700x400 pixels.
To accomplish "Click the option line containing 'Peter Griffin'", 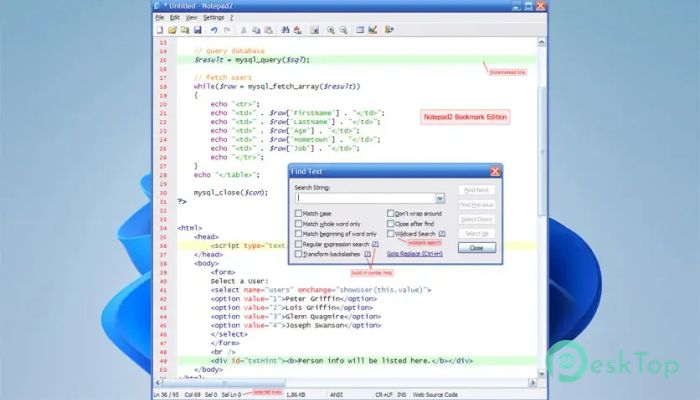I will coord(294,299).
